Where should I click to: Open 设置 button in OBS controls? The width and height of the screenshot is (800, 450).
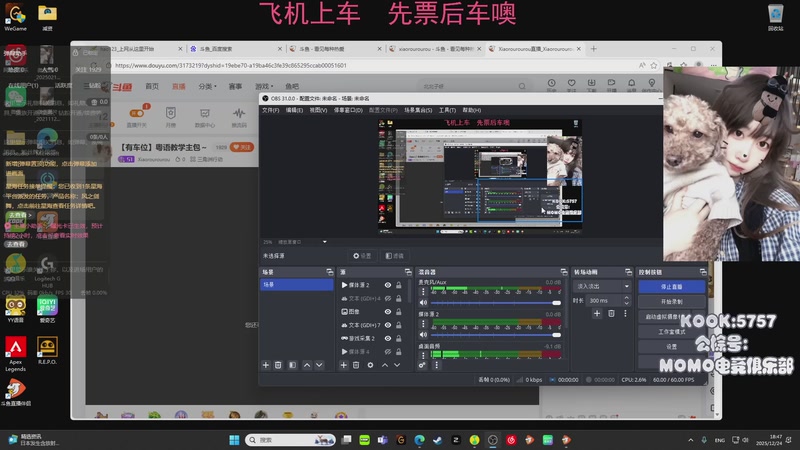671,346
